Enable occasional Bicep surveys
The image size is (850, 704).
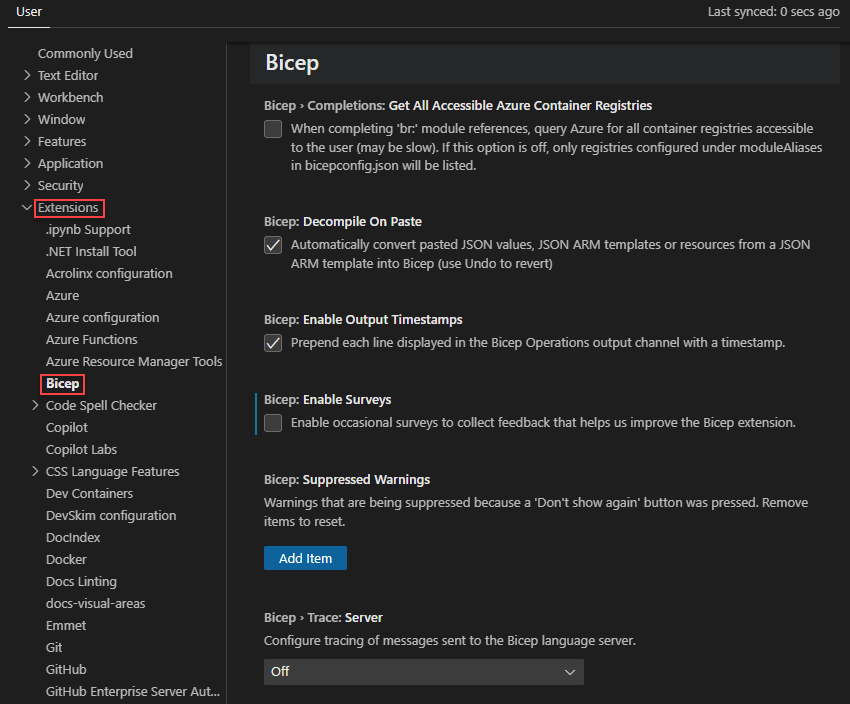(x=273, y=423)
